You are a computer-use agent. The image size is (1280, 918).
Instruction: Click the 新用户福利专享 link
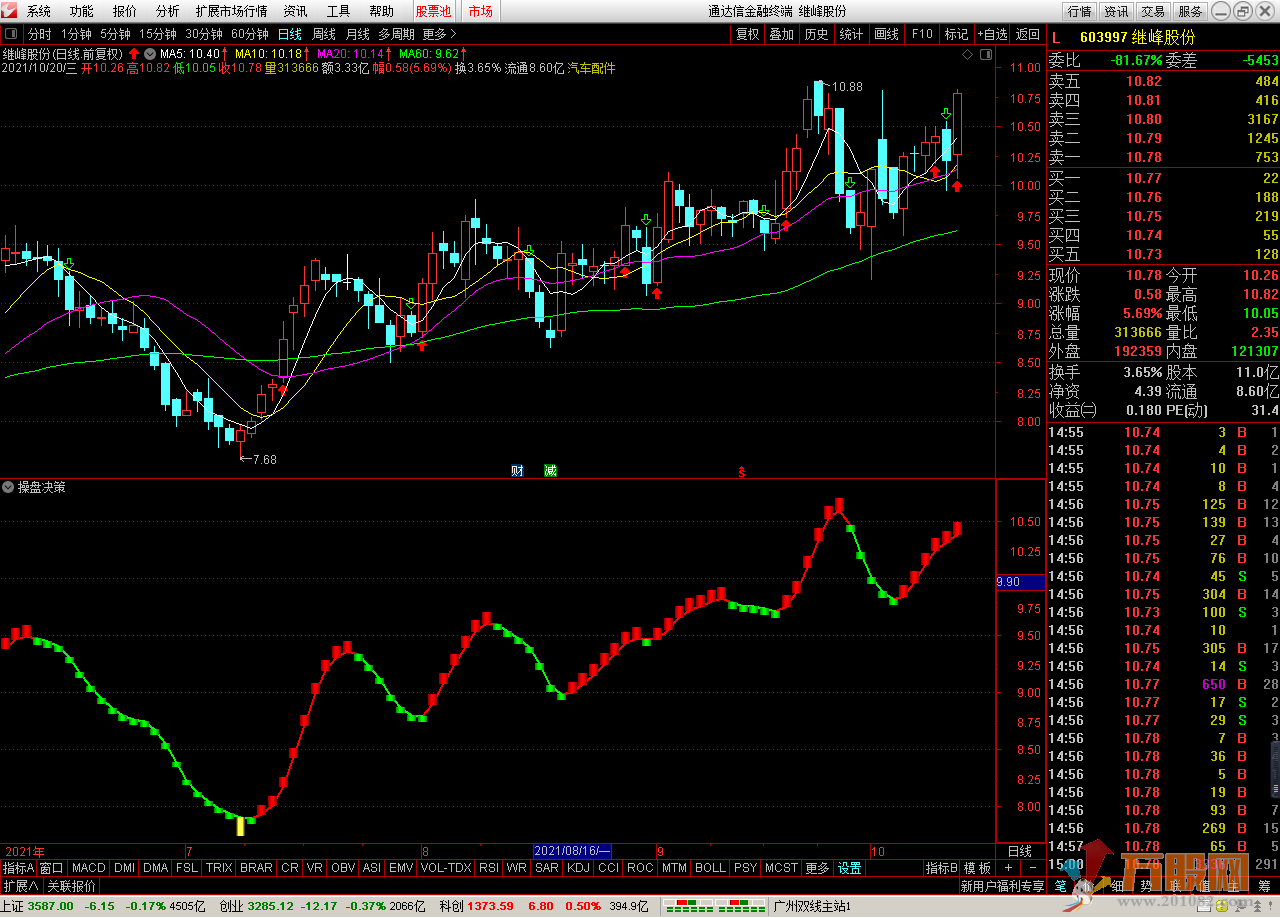1002,886
